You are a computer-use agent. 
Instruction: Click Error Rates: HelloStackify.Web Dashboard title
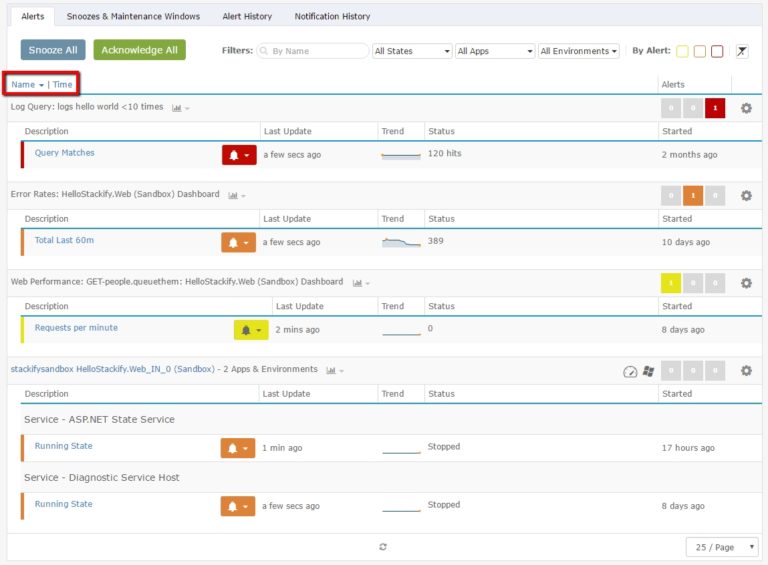[x=115, y=194]
